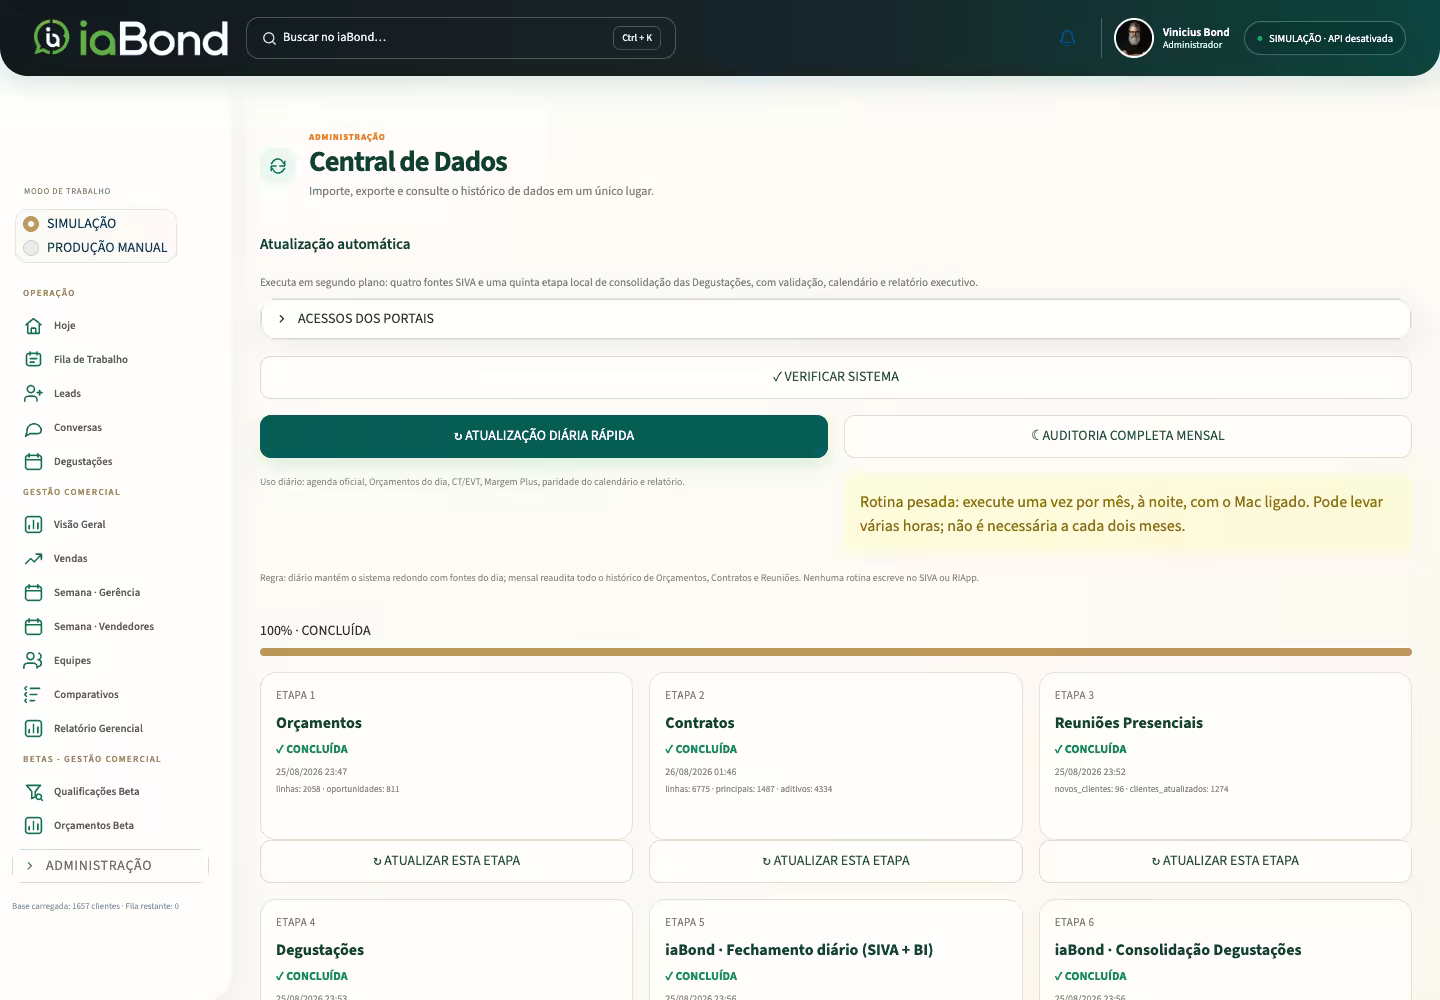
Task: Update the Orçamentos etapa
Action: (446, 861)
